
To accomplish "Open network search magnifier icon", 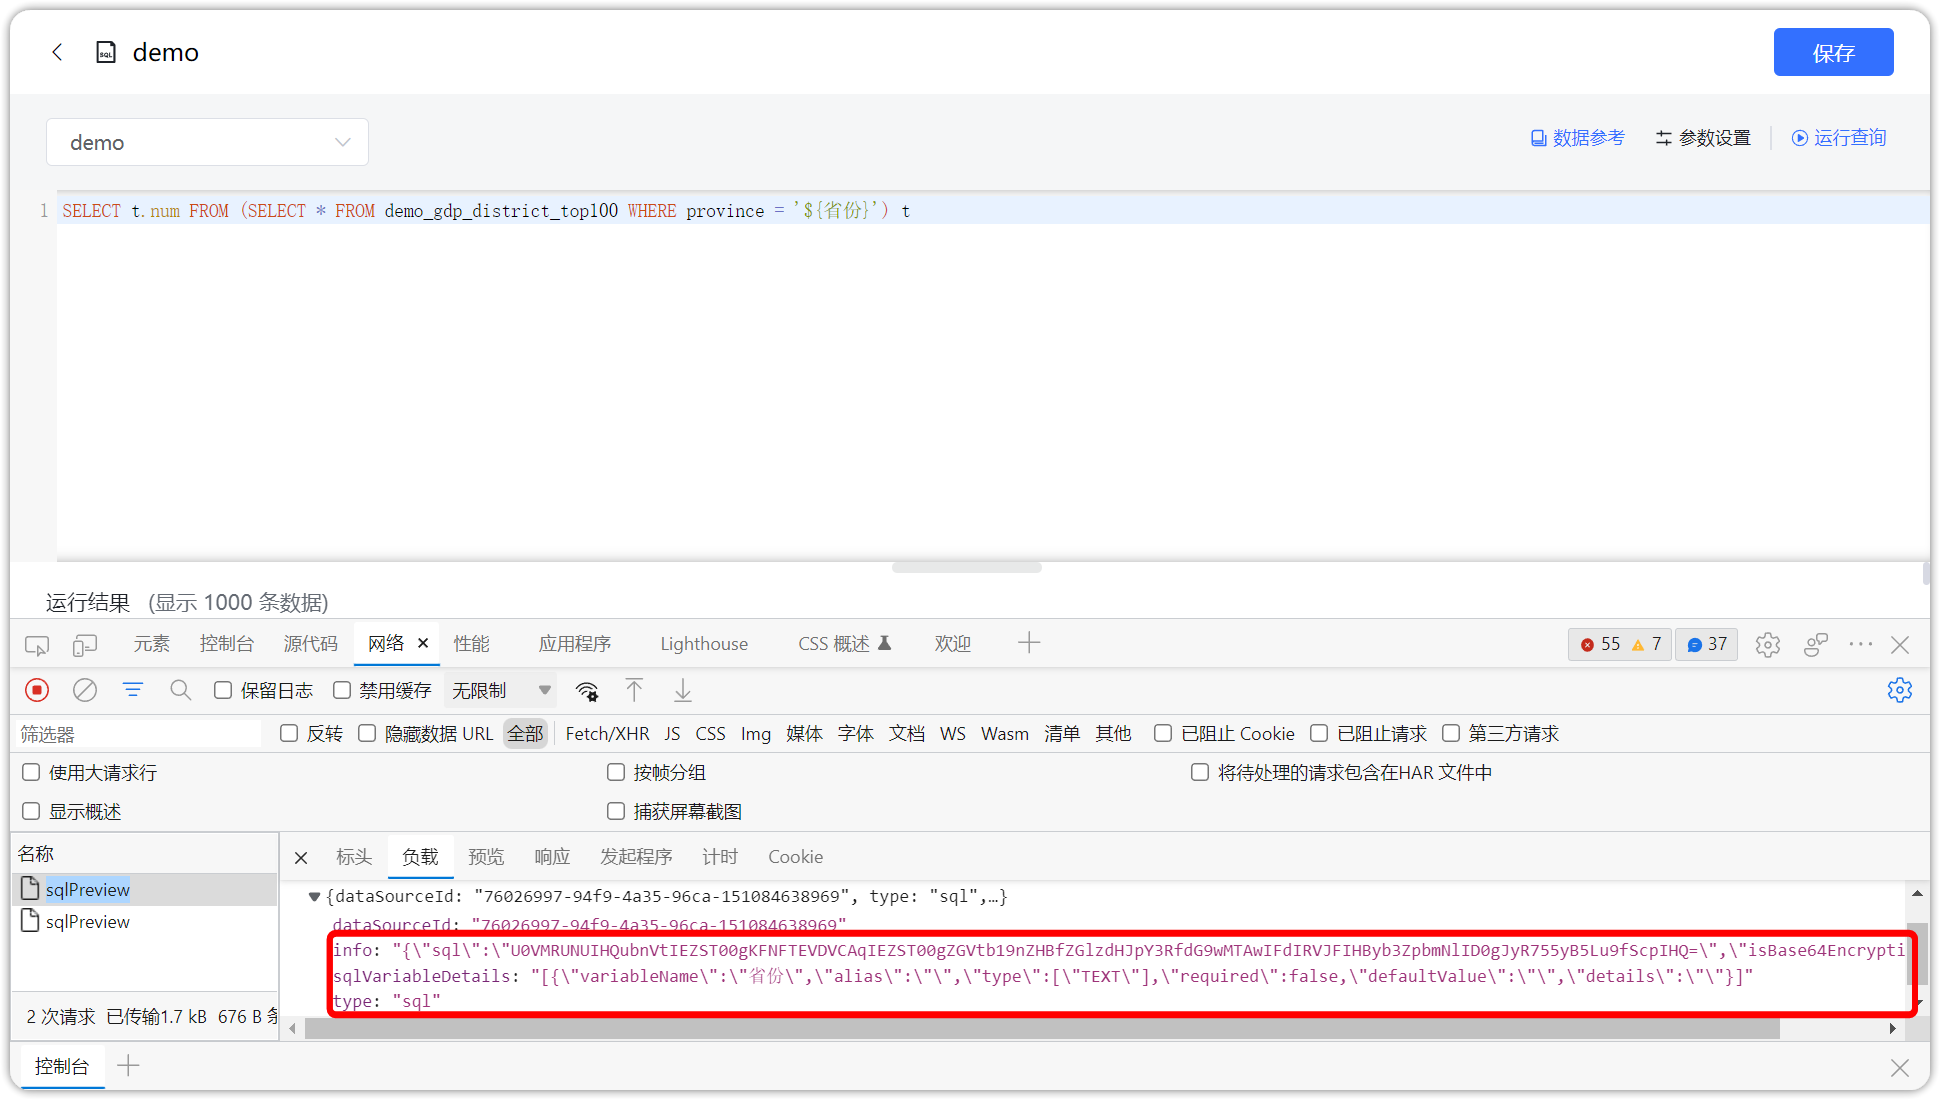I will [180, 690].
